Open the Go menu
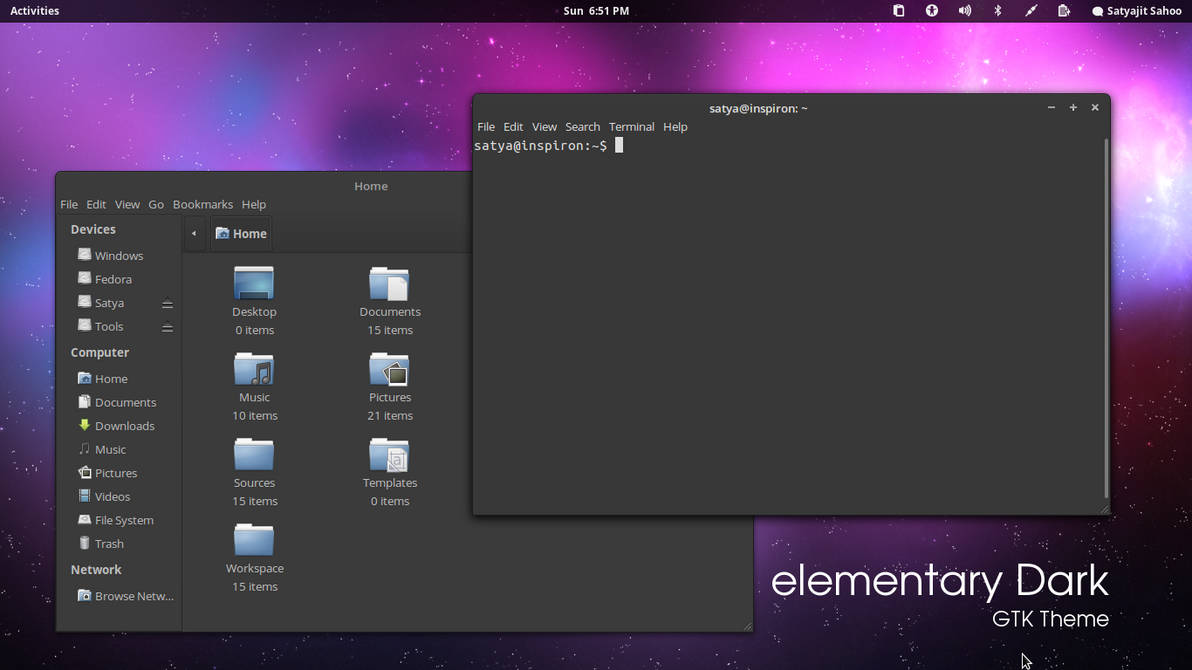The image size is (1192, 670). [156, 205]
